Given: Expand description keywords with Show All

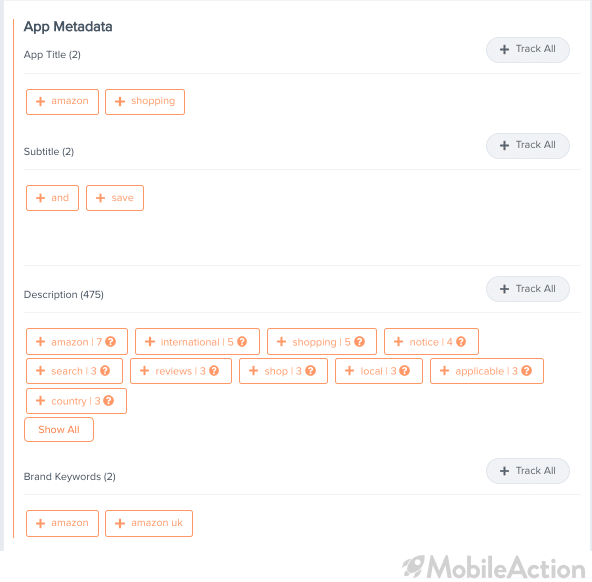Looking at the screenshot, I should (x=59, y=430).
